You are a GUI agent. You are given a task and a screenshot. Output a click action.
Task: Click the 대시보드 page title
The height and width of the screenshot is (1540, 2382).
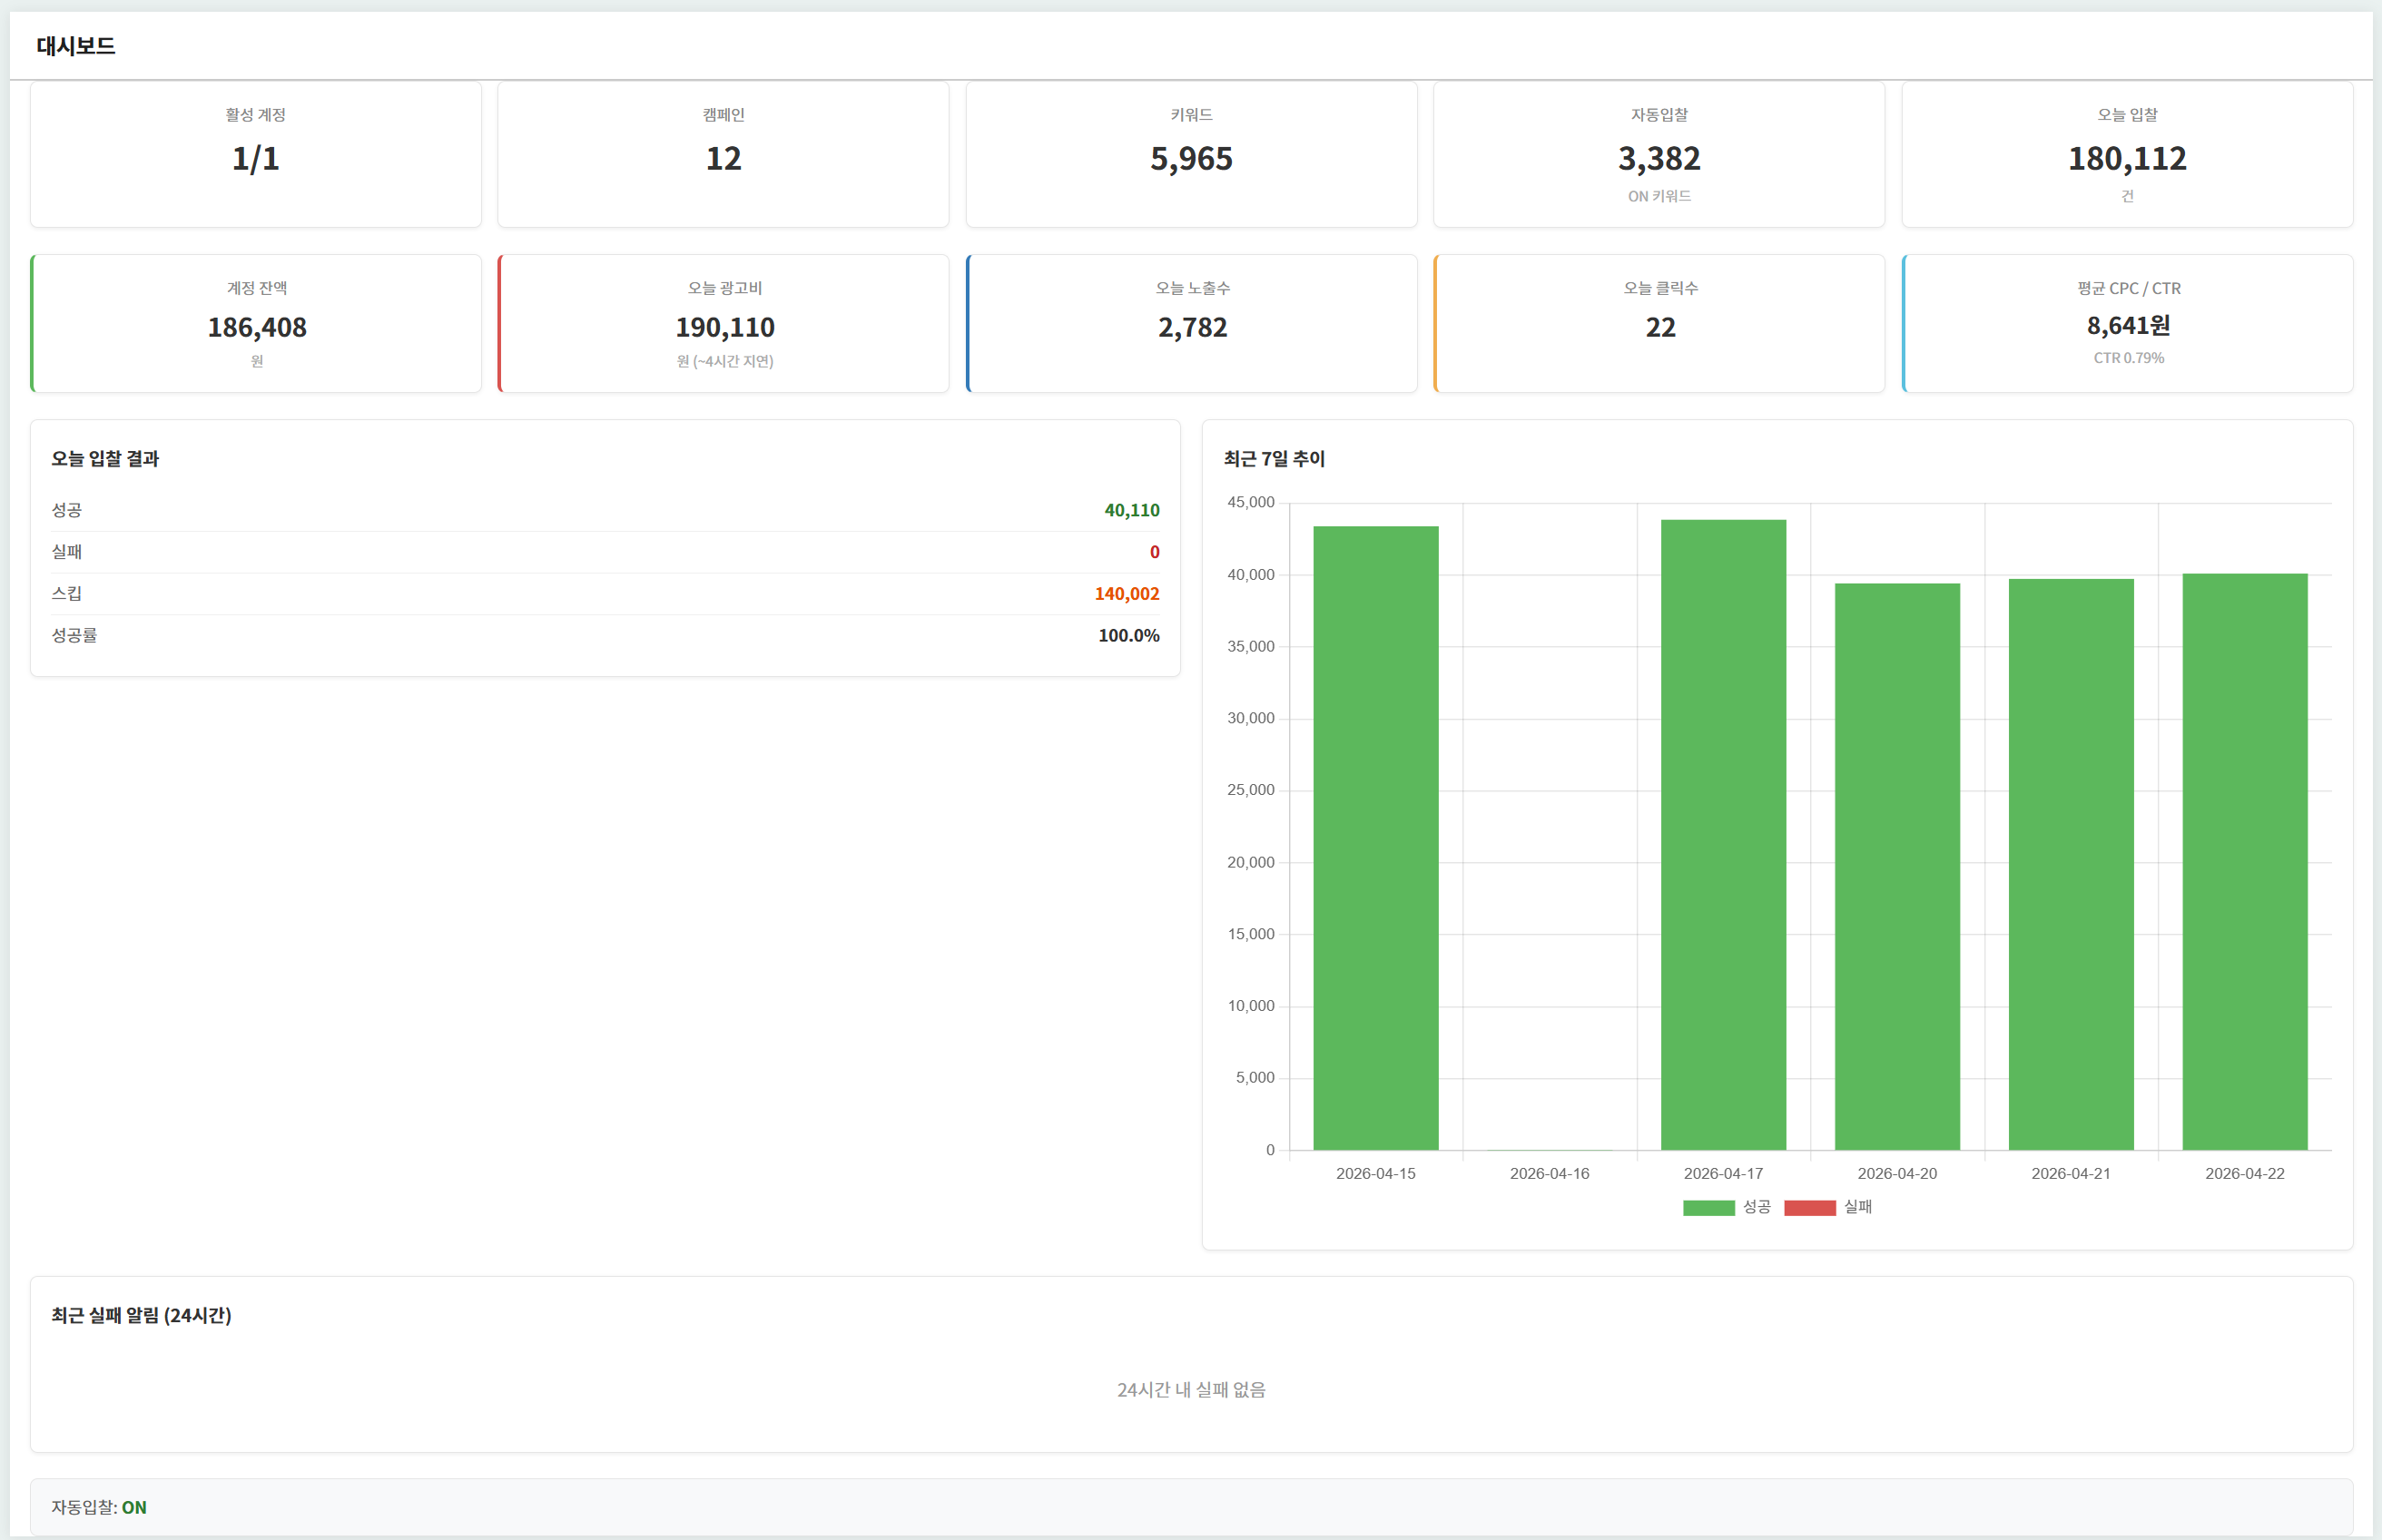pos(76,46)
